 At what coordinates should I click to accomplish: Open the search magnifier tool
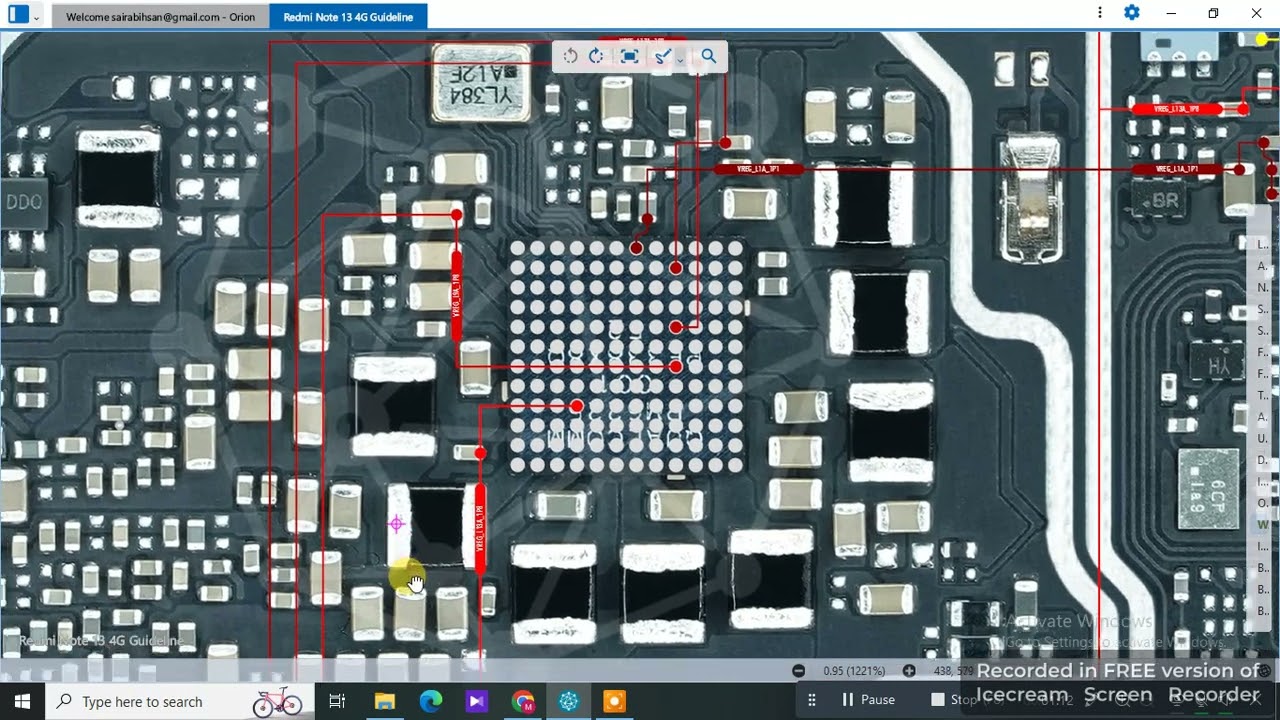pyautogui.click(x=709, y=56)
